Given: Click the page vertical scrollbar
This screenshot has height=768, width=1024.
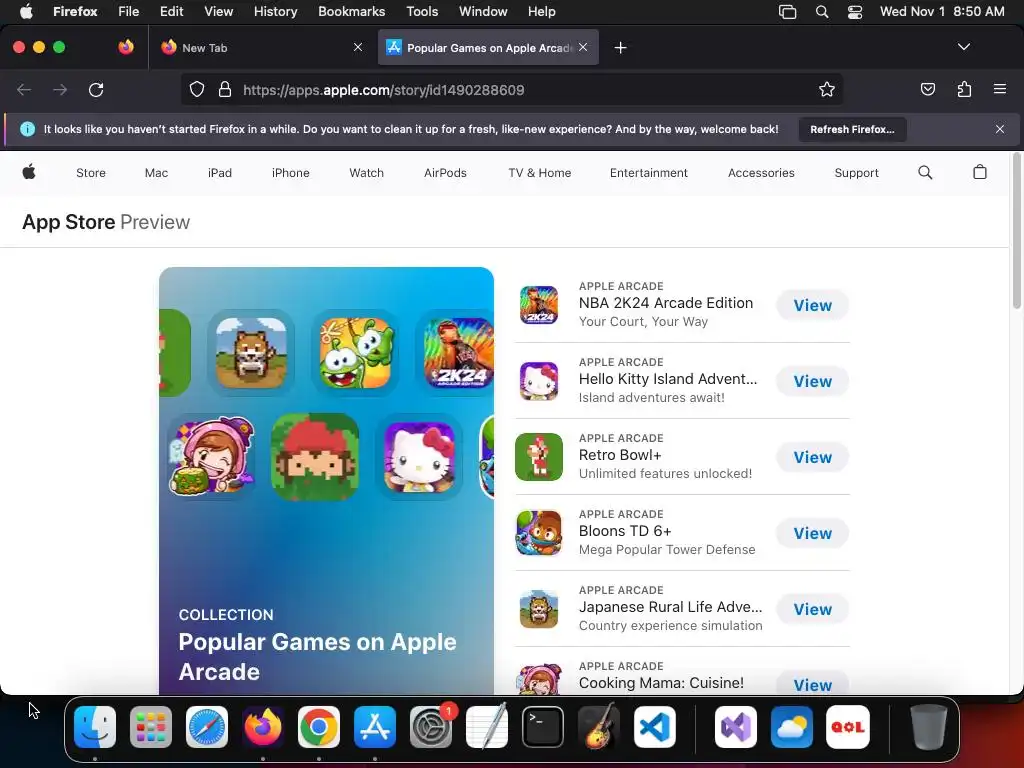Looking at the screenshot, I should click(x=1016, y=231).
